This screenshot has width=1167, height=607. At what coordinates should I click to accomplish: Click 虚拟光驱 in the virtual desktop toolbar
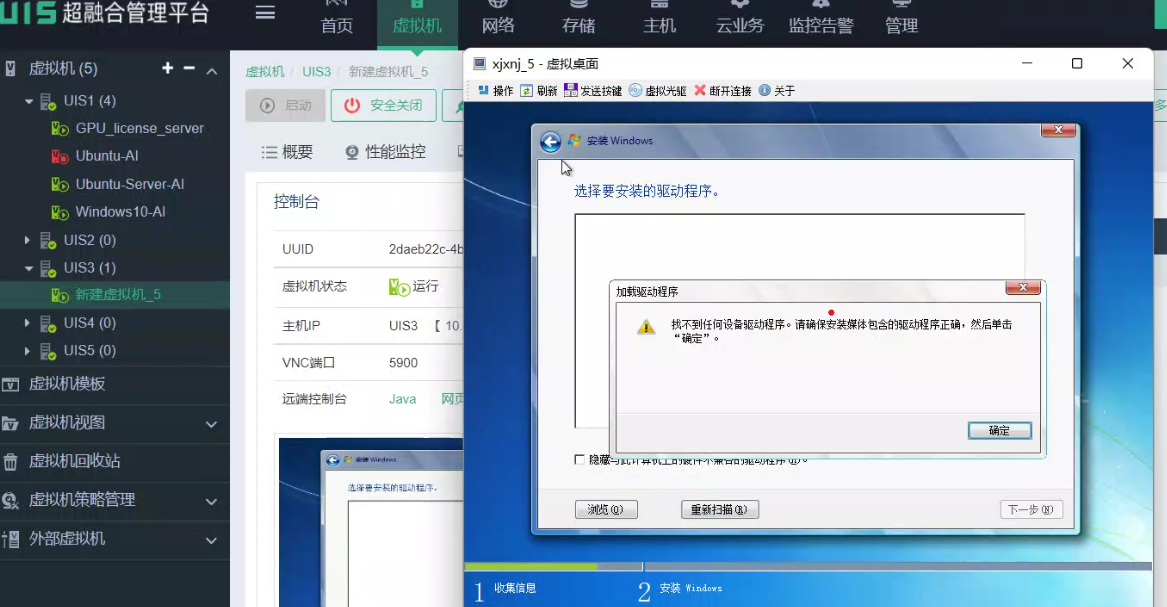[658, 91]
